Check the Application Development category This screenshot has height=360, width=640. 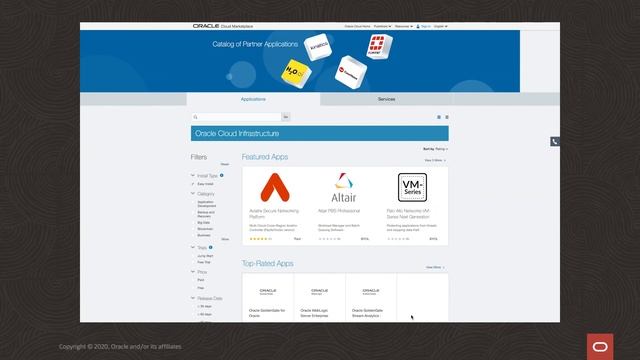[x=194, y=202]
